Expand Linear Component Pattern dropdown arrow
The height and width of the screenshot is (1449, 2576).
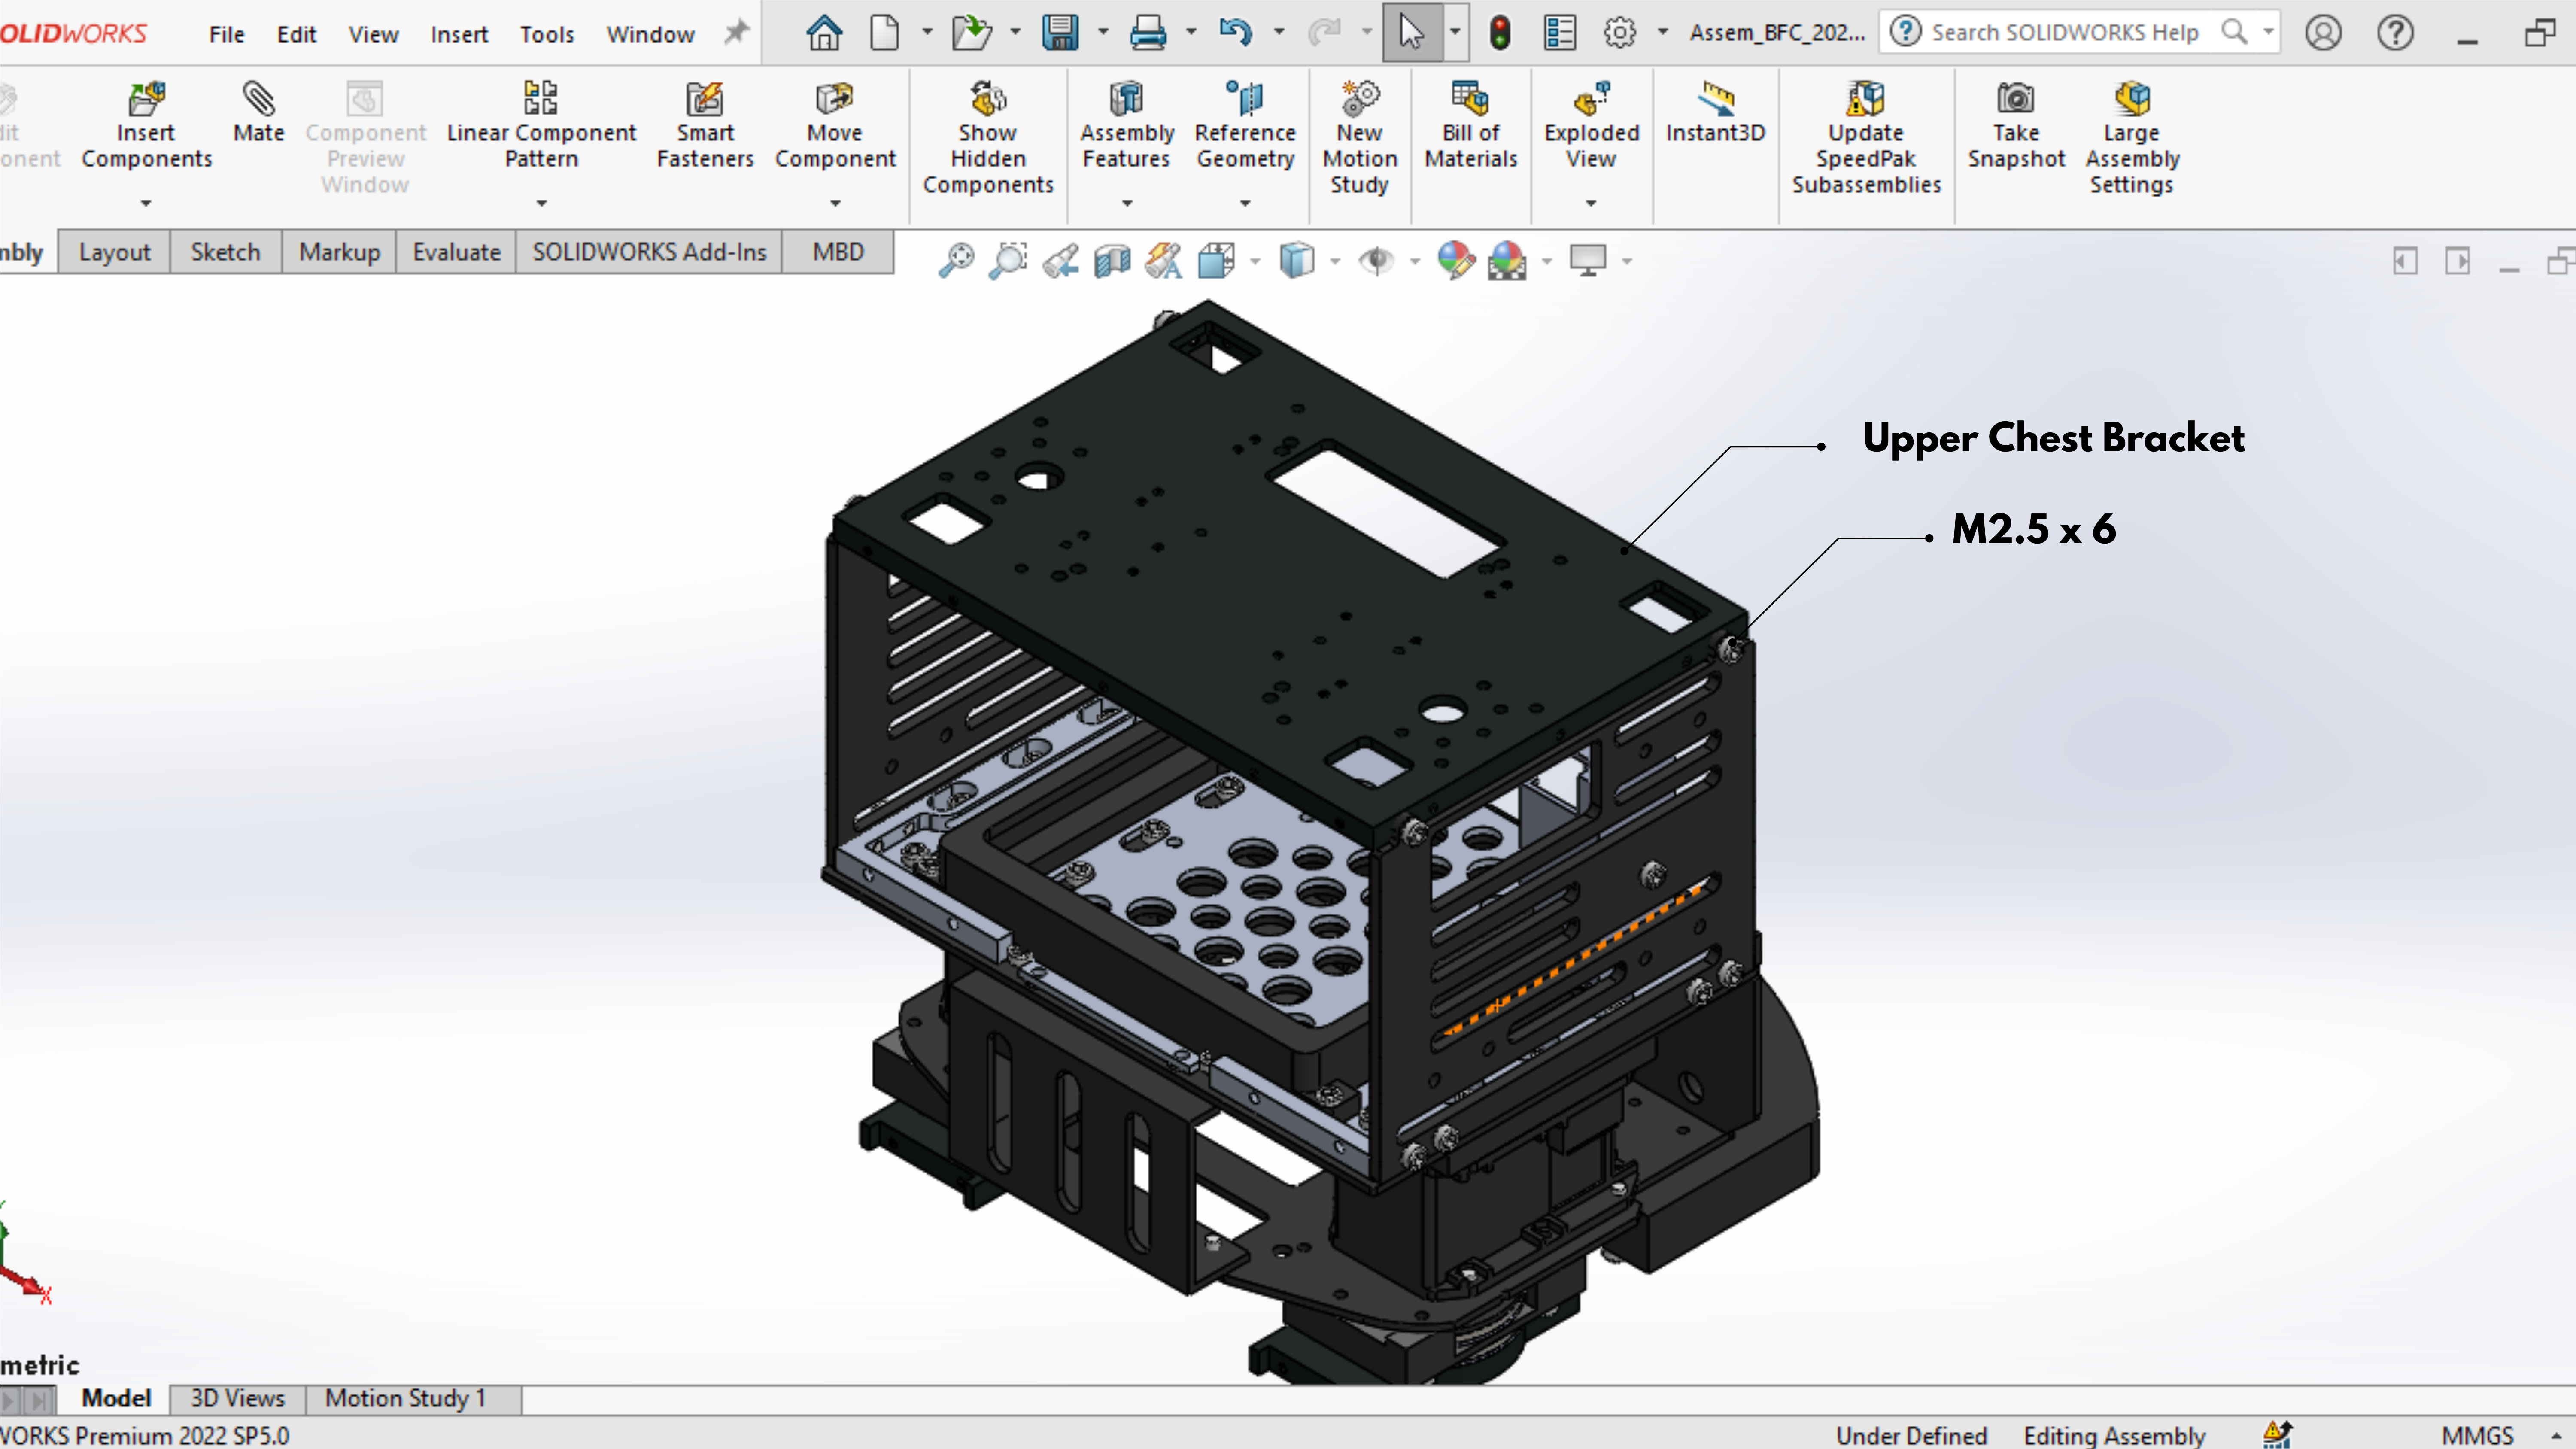pos(541,203)
